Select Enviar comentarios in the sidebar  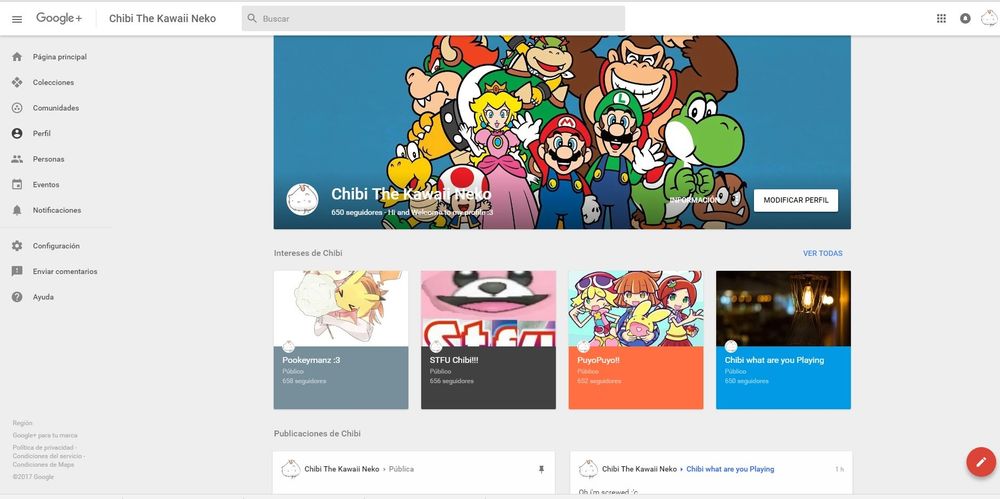65,271
